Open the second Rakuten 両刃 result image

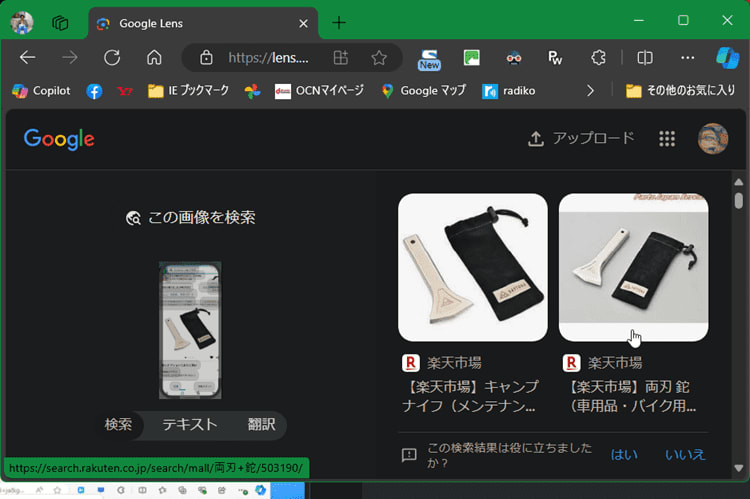point(633,267)
